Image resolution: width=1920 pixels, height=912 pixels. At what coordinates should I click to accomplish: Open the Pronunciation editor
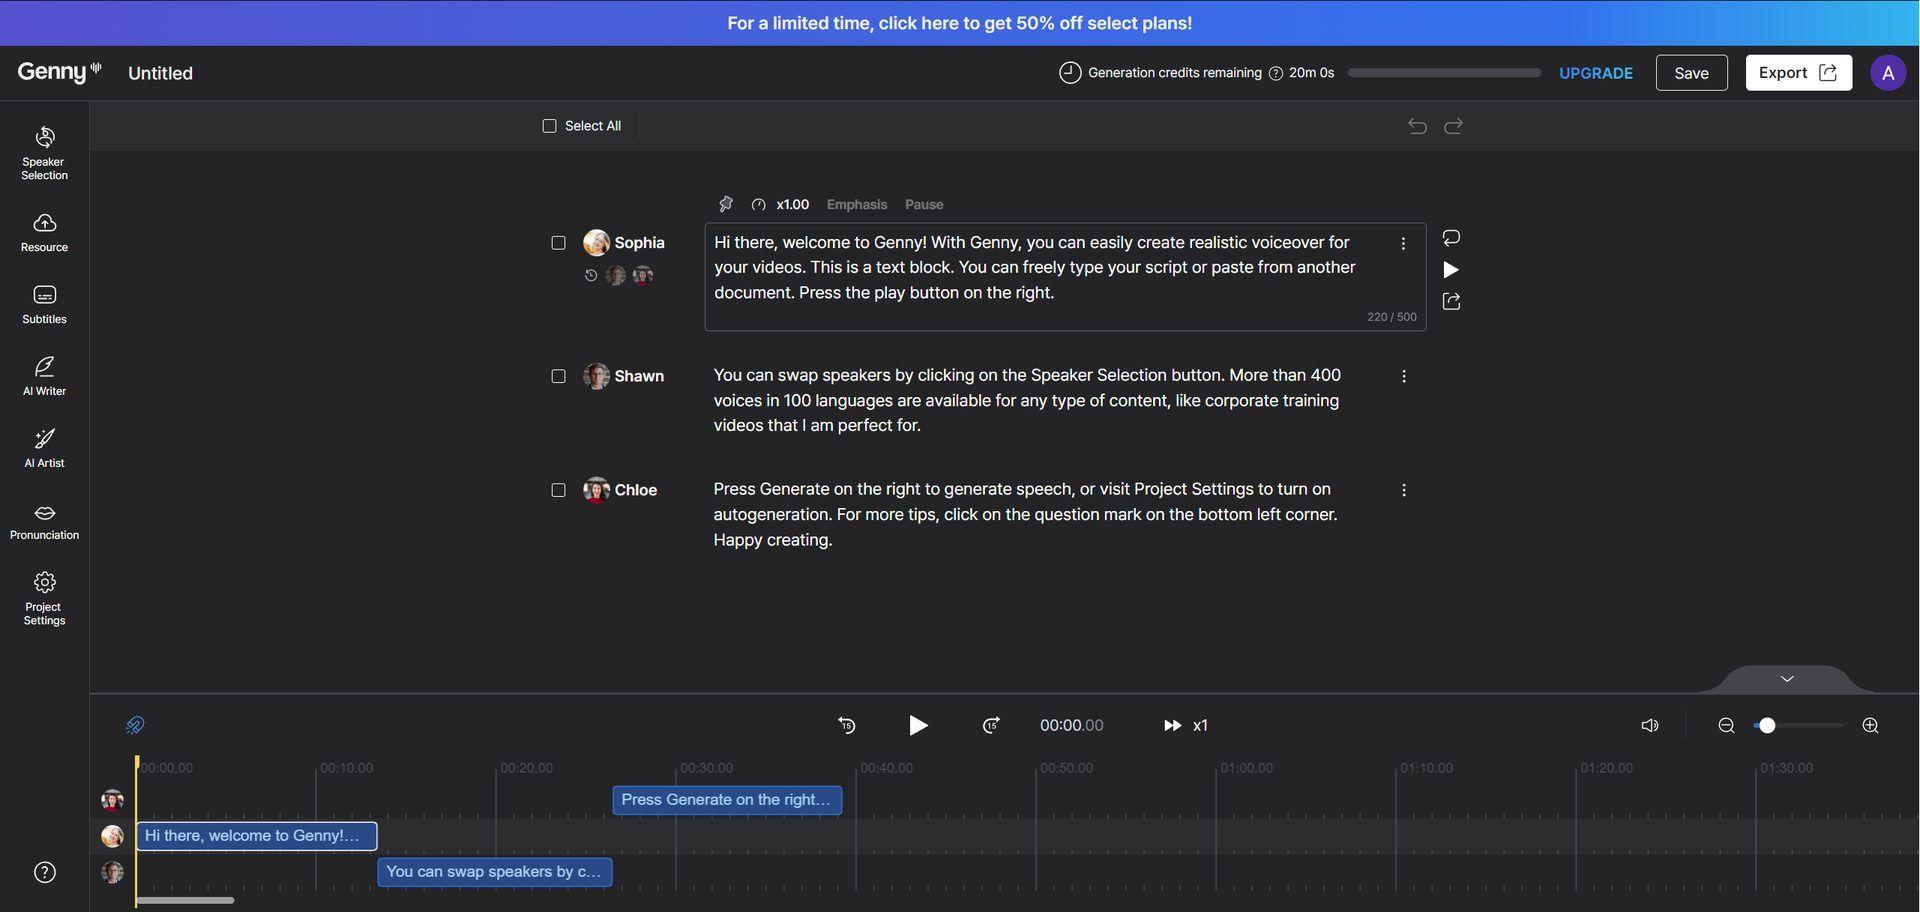(44, 520)
